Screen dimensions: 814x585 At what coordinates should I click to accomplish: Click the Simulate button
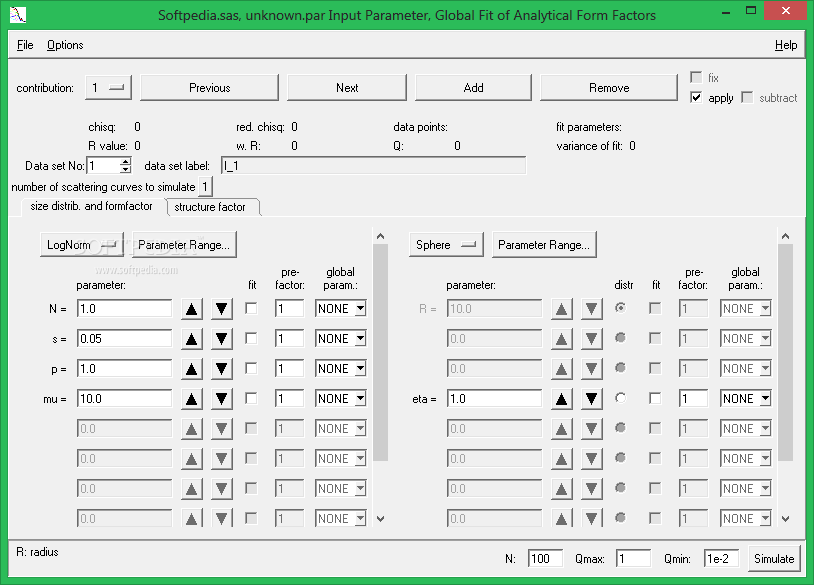tap(774, 559)
